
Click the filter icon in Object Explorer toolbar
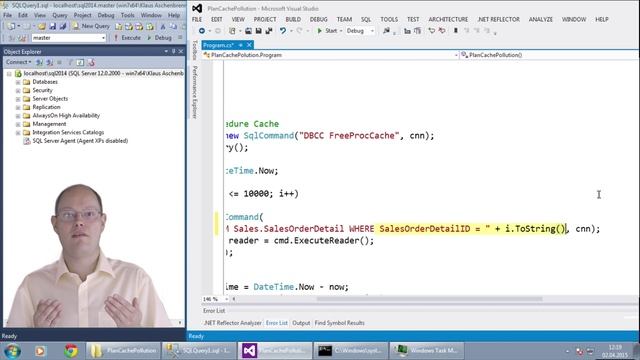(x=70, y=62)
